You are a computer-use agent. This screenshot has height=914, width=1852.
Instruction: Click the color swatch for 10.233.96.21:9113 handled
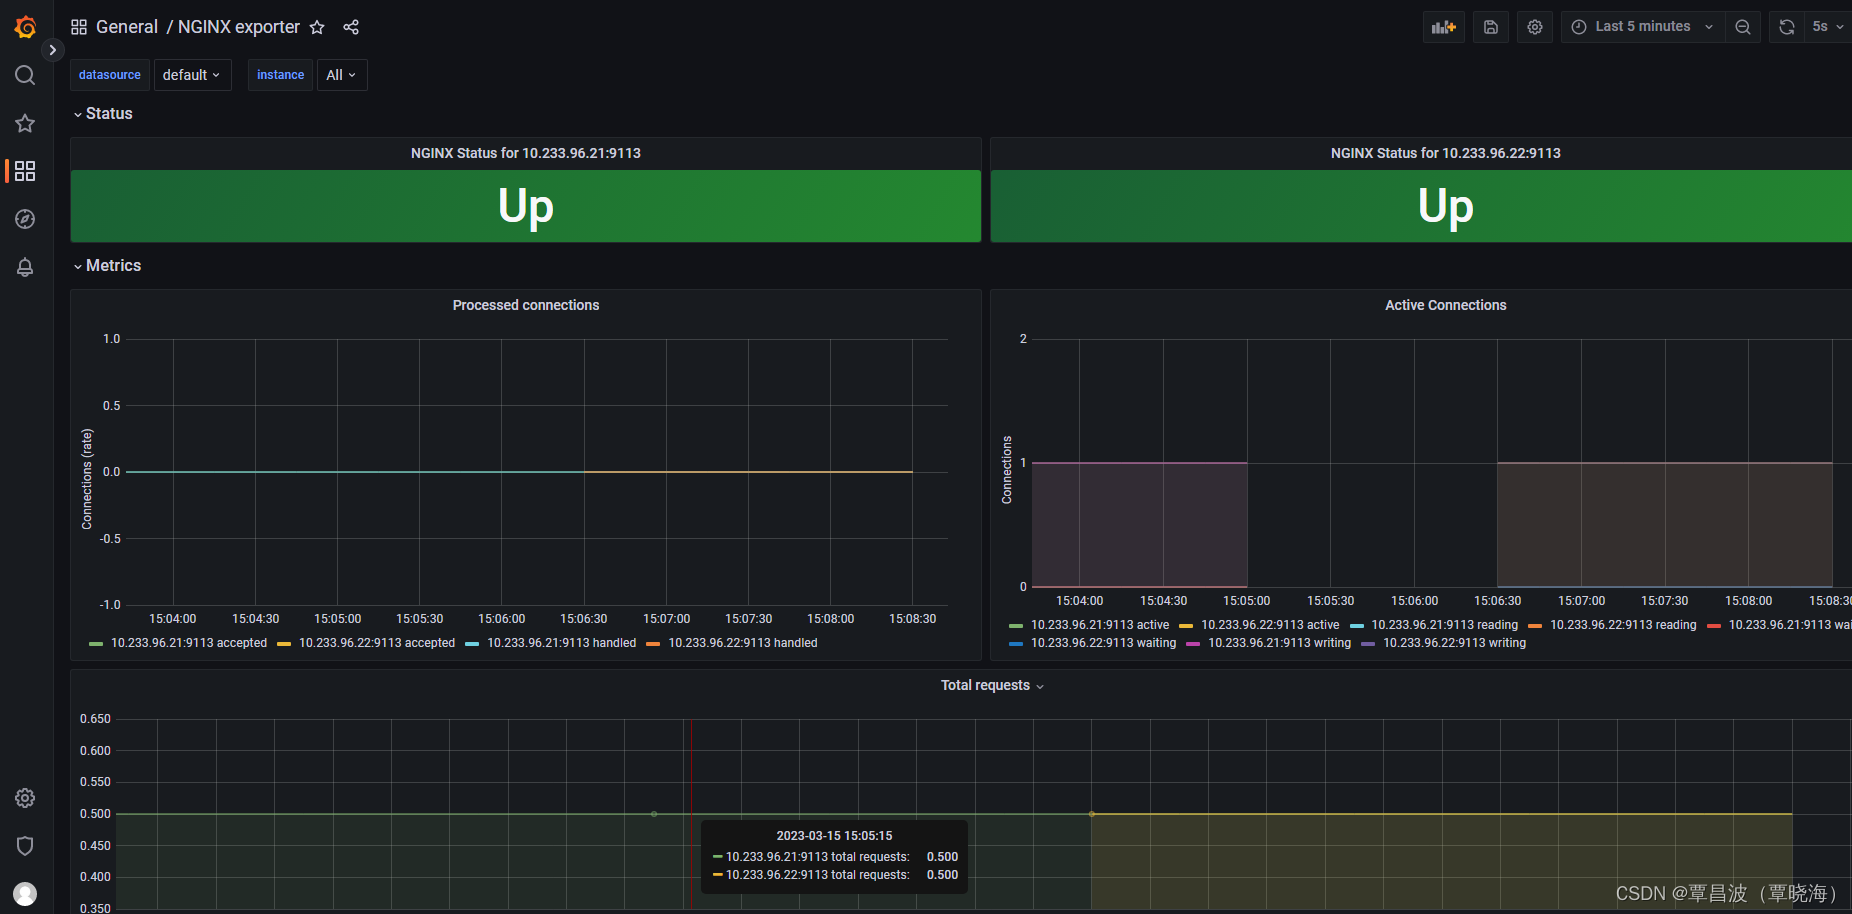coord(471,643)
